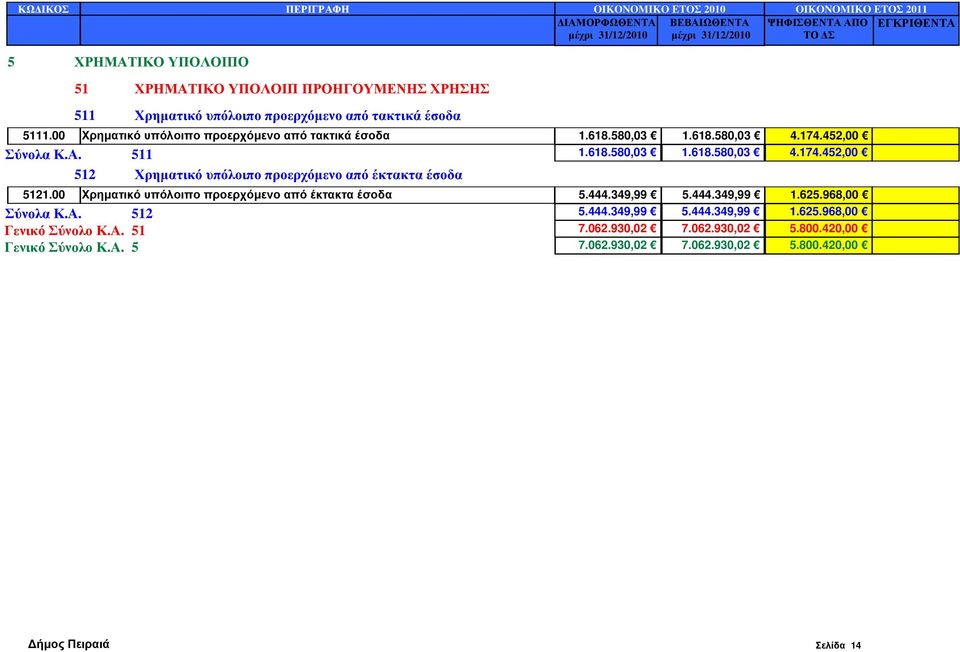Select ΔΙΑΜΟΡΦΩΘΕΝΤΑ total in Σύνολα 511 row
Viewport: 960px width, 652px height.
coord(608,152)
